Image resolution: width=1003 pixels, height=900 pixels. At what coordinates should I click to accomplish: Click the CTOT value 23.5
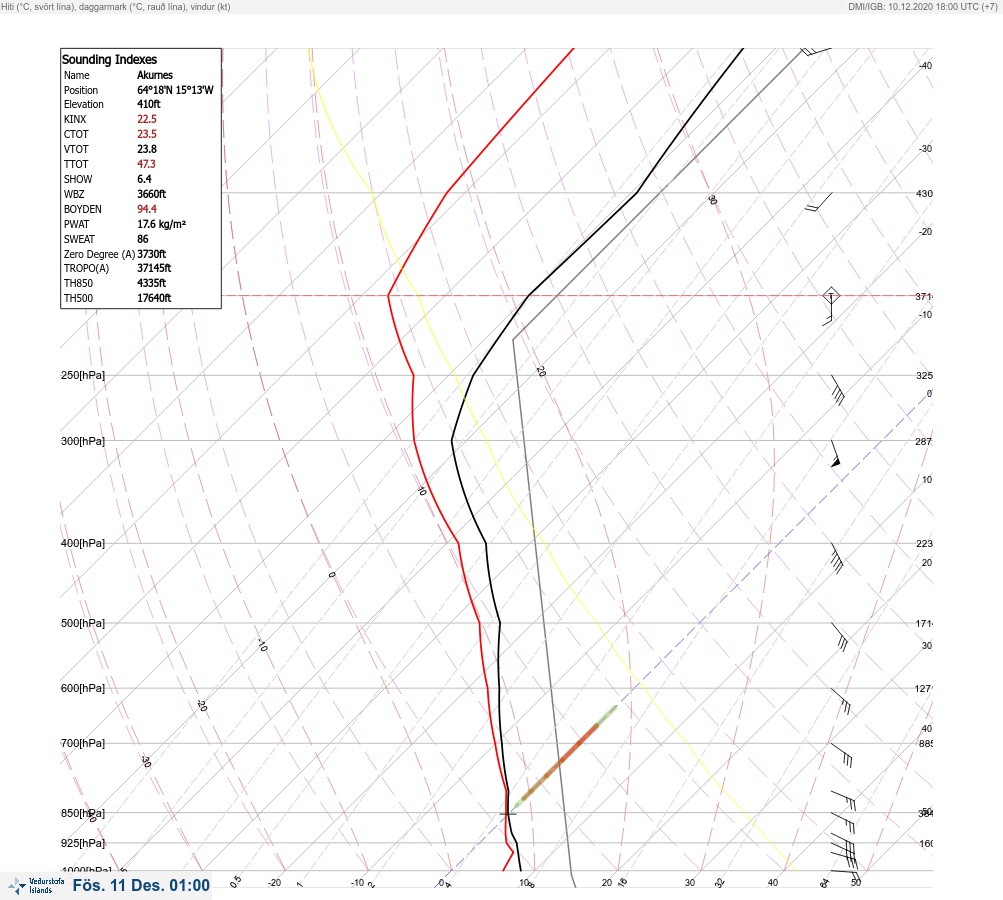[x=146, y=134]
